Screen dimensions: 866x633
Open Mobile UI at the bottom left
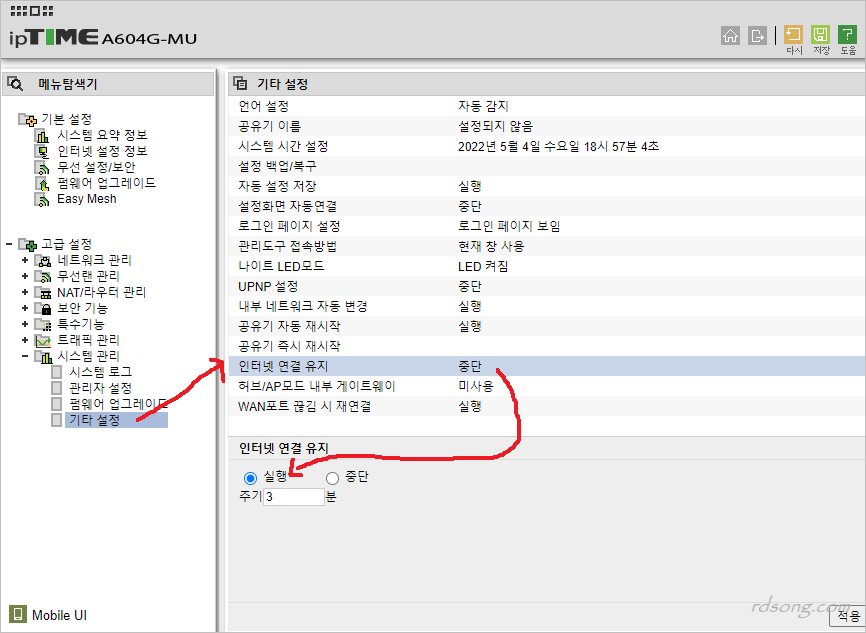(45, 616)
